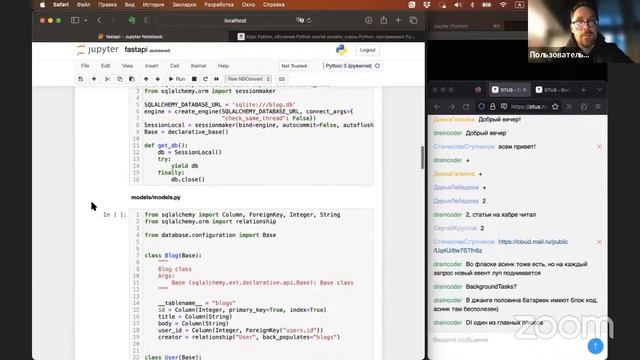640x360 pixels.
Task: Open the Файл menu in the menu bar
Action: click(83, 5)
